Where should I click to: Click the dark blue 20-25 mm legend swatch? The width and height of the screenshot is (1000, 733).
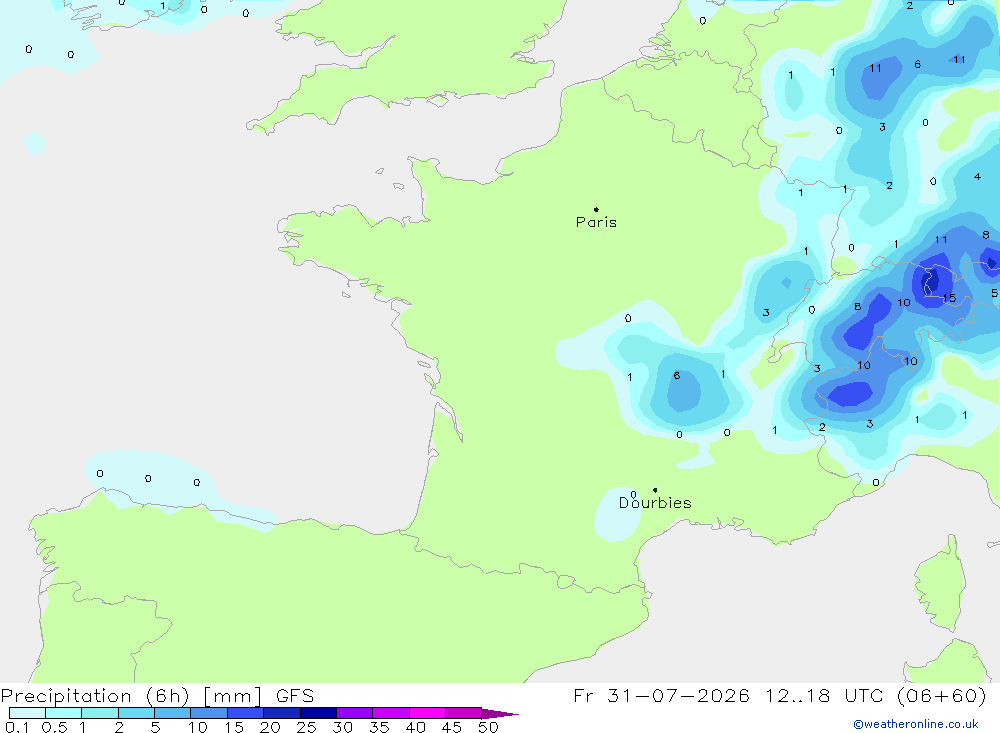coord(282,713)
